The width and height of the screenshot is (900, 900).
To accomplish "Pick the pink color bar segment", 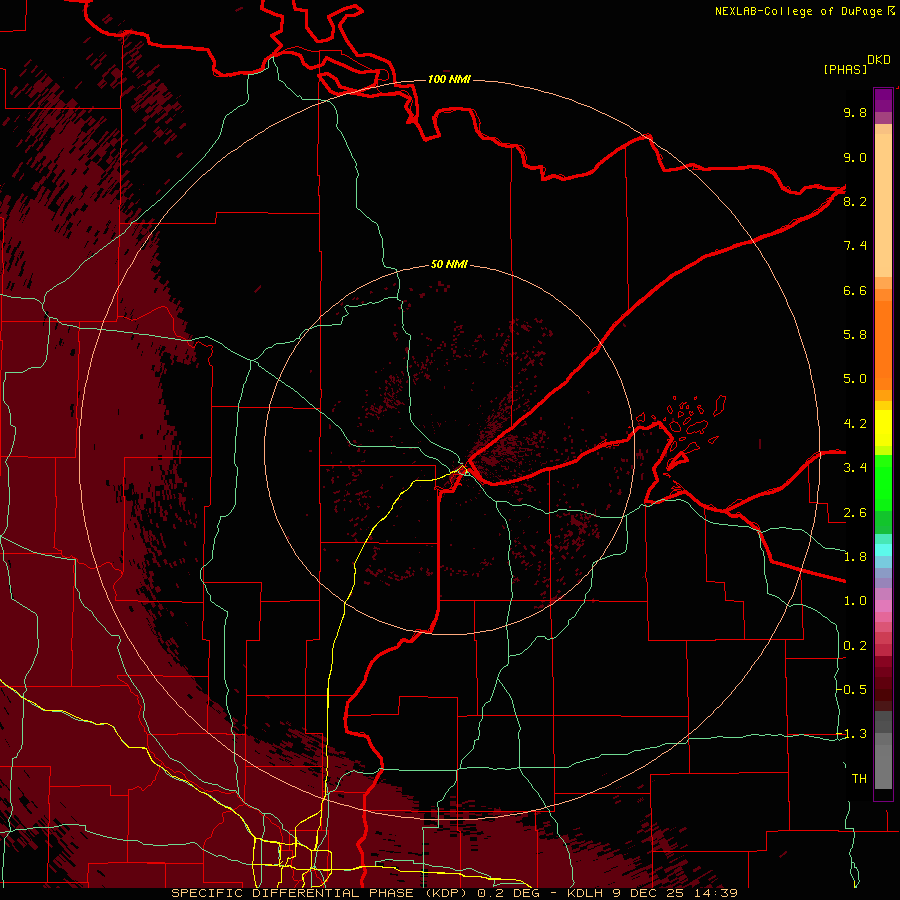I will click(x=883, y=606).
